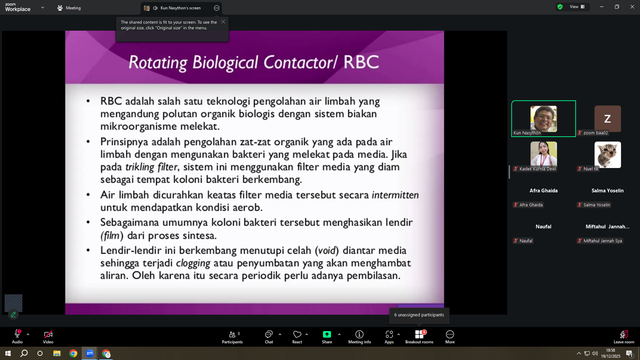Image resolution: width=640 pixels, height=360 pixels.
Task: Open the volume icon in the system tray
Action: 595,353
